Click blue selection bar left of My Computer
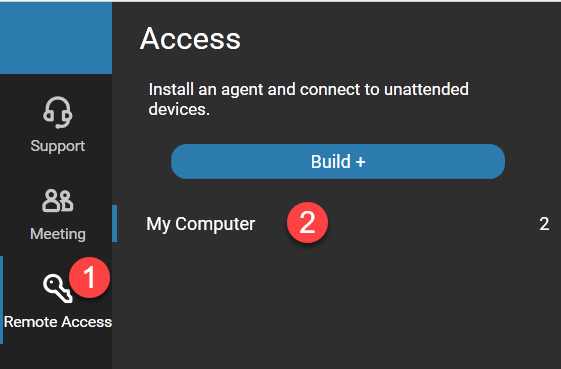The height and width of the screenshot is (369, 561). [x=114, y=224]
